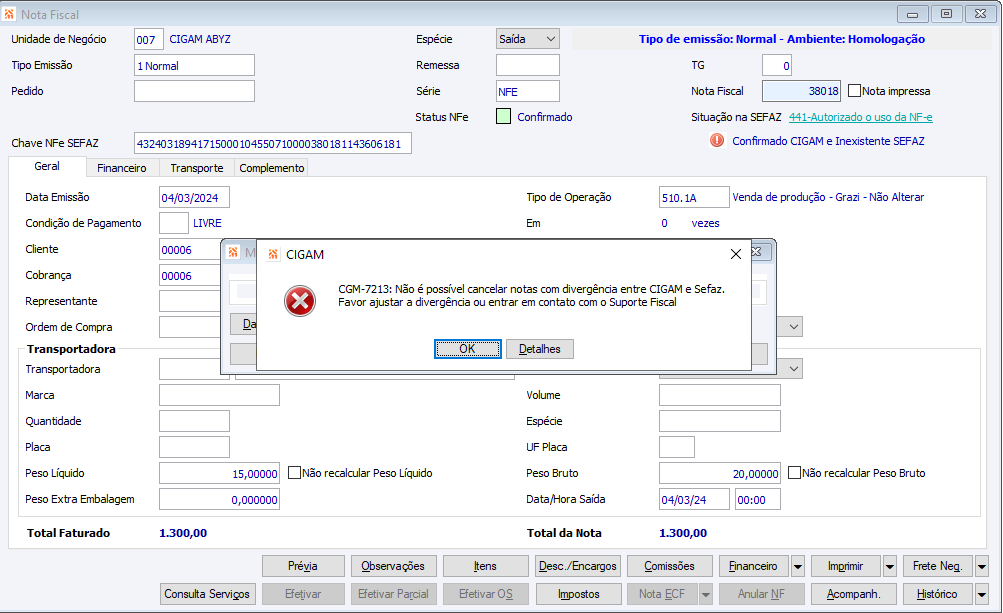Click the Prévia button
1003x613 pixels.
coord(303,566)
